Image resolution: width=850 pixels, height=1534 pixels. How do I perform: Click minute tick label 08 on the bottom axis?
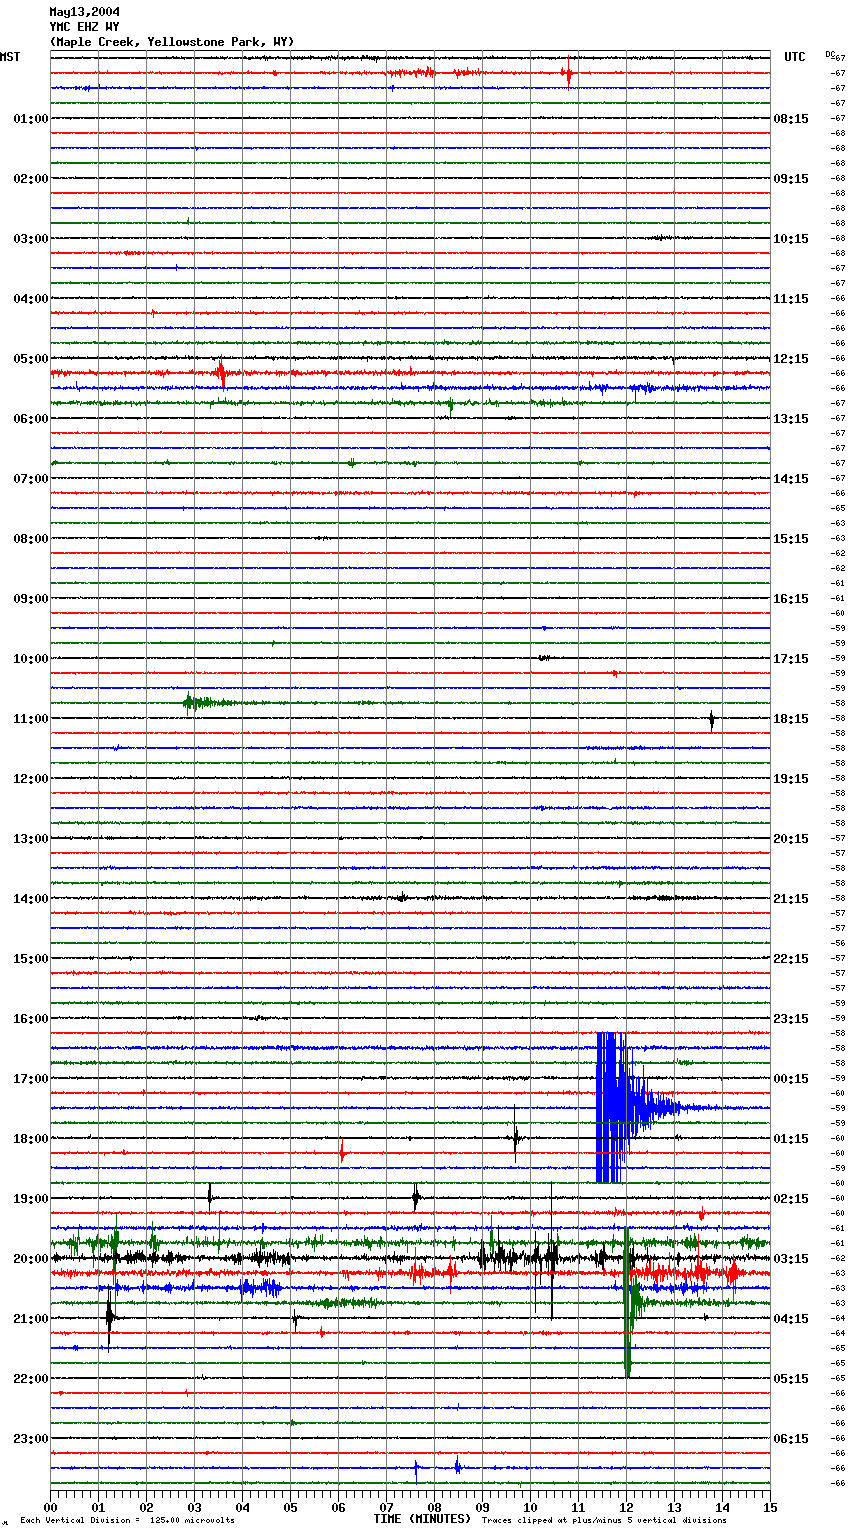tap(434, 1507)
